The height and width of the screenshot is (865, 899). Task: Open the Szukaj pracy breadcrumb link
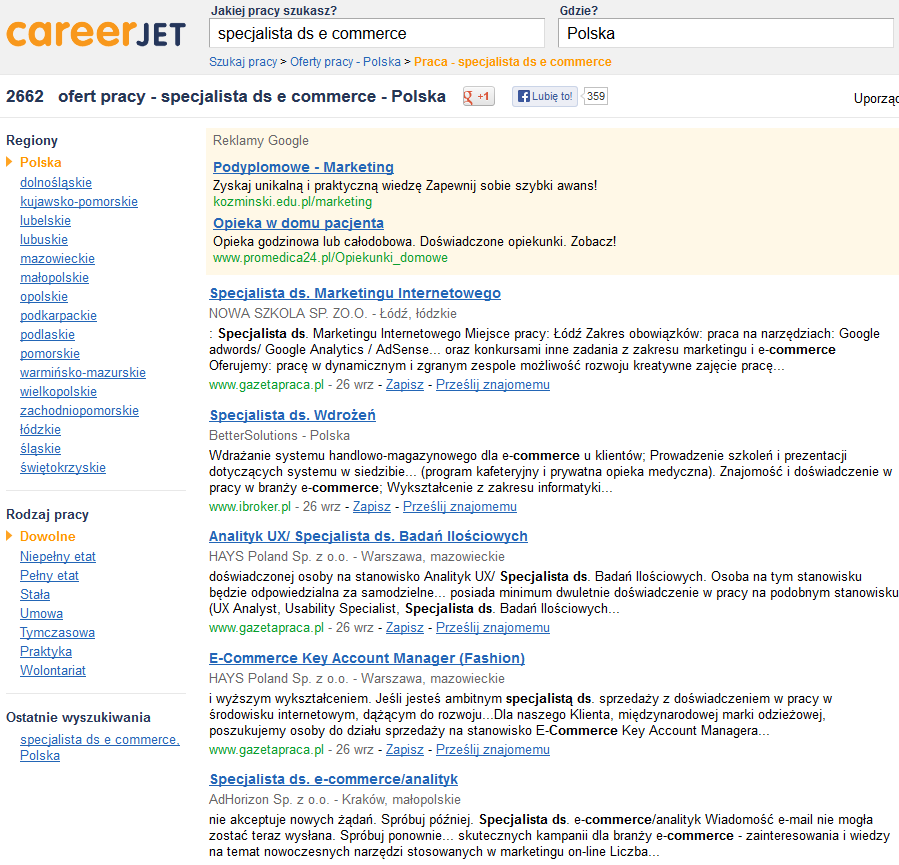click(243, 62)
